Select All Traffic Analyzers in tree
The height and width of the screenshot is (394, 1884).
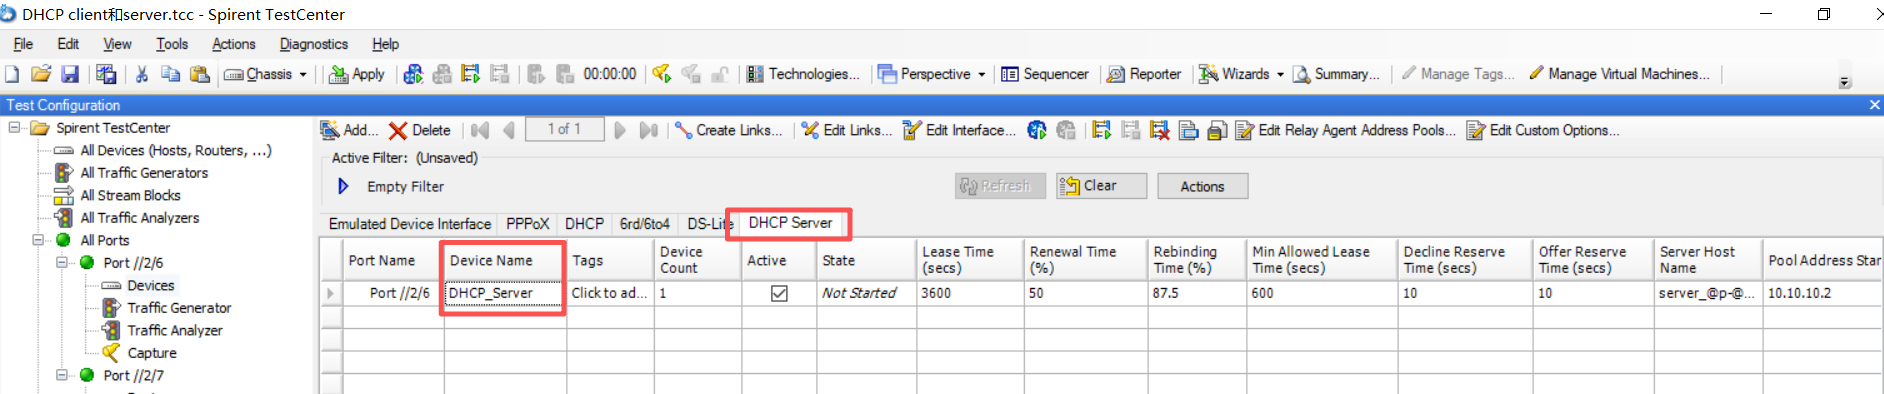(139, 217)
